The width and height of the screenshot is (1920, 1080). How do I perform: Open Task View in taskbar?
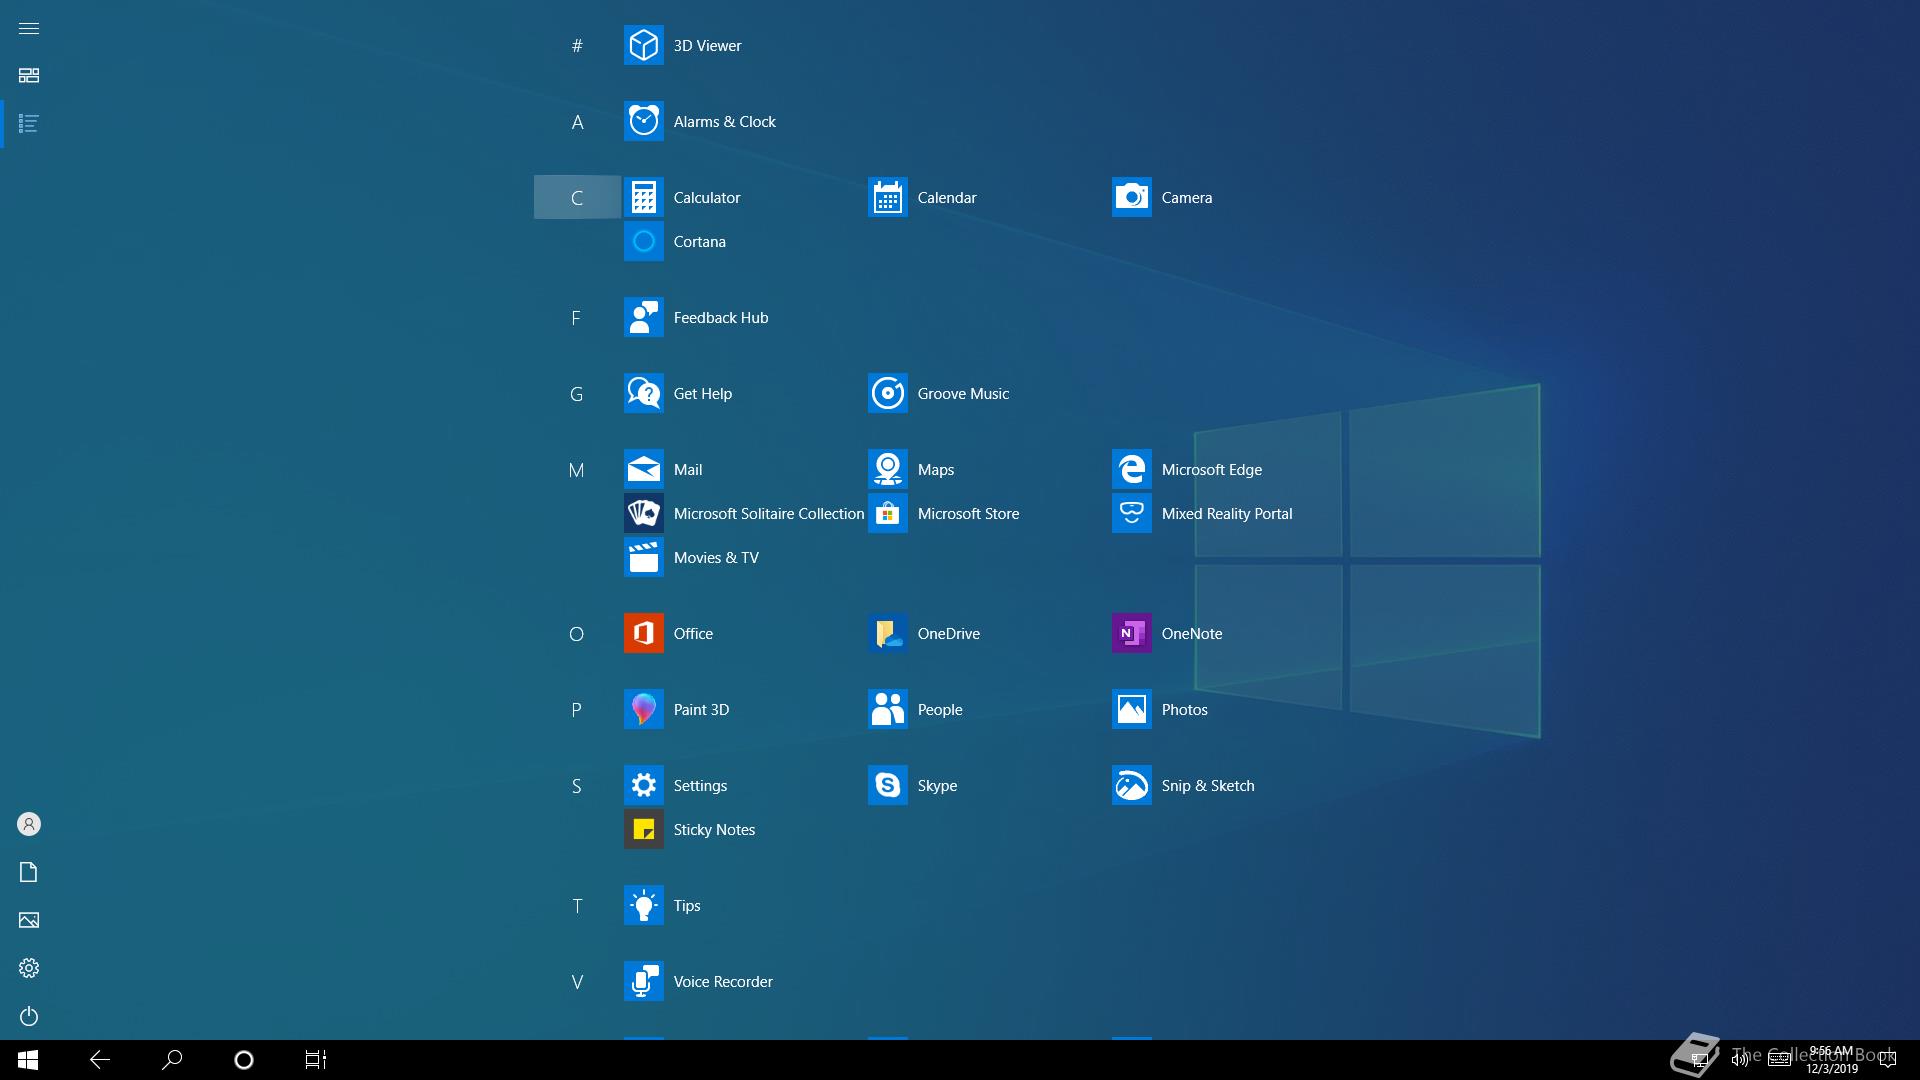point(316,1060)
